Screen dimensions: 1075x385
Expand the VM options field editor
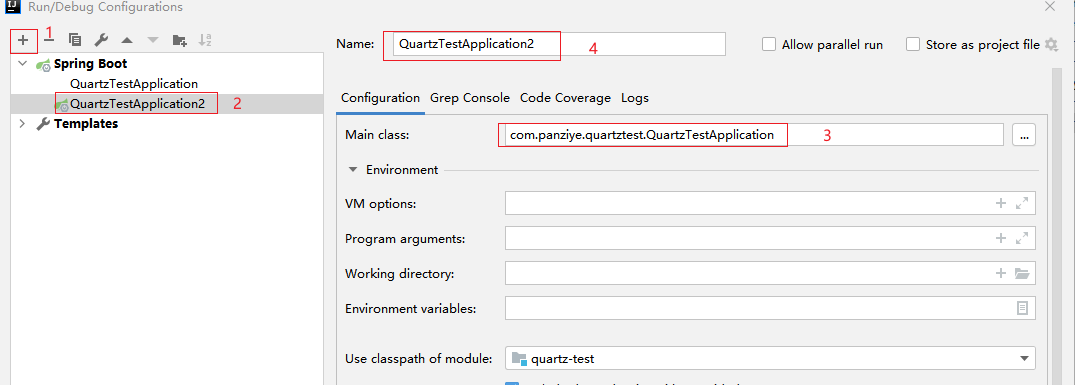pyautogui.click(x=1022, y=203)
